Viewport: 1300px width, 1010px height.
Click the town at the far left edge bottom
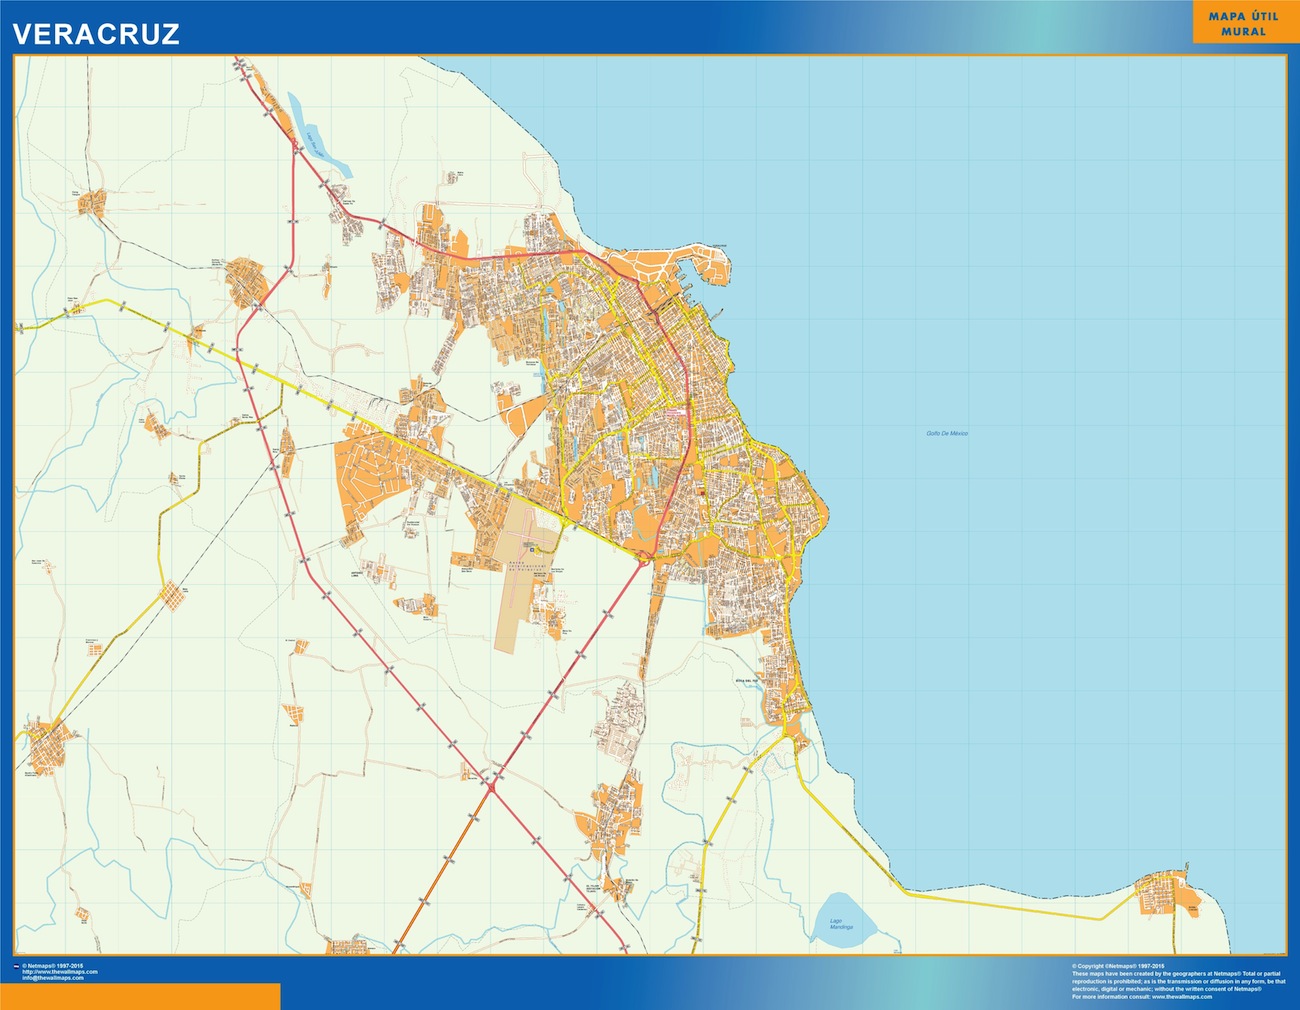(x=47, y=746)
